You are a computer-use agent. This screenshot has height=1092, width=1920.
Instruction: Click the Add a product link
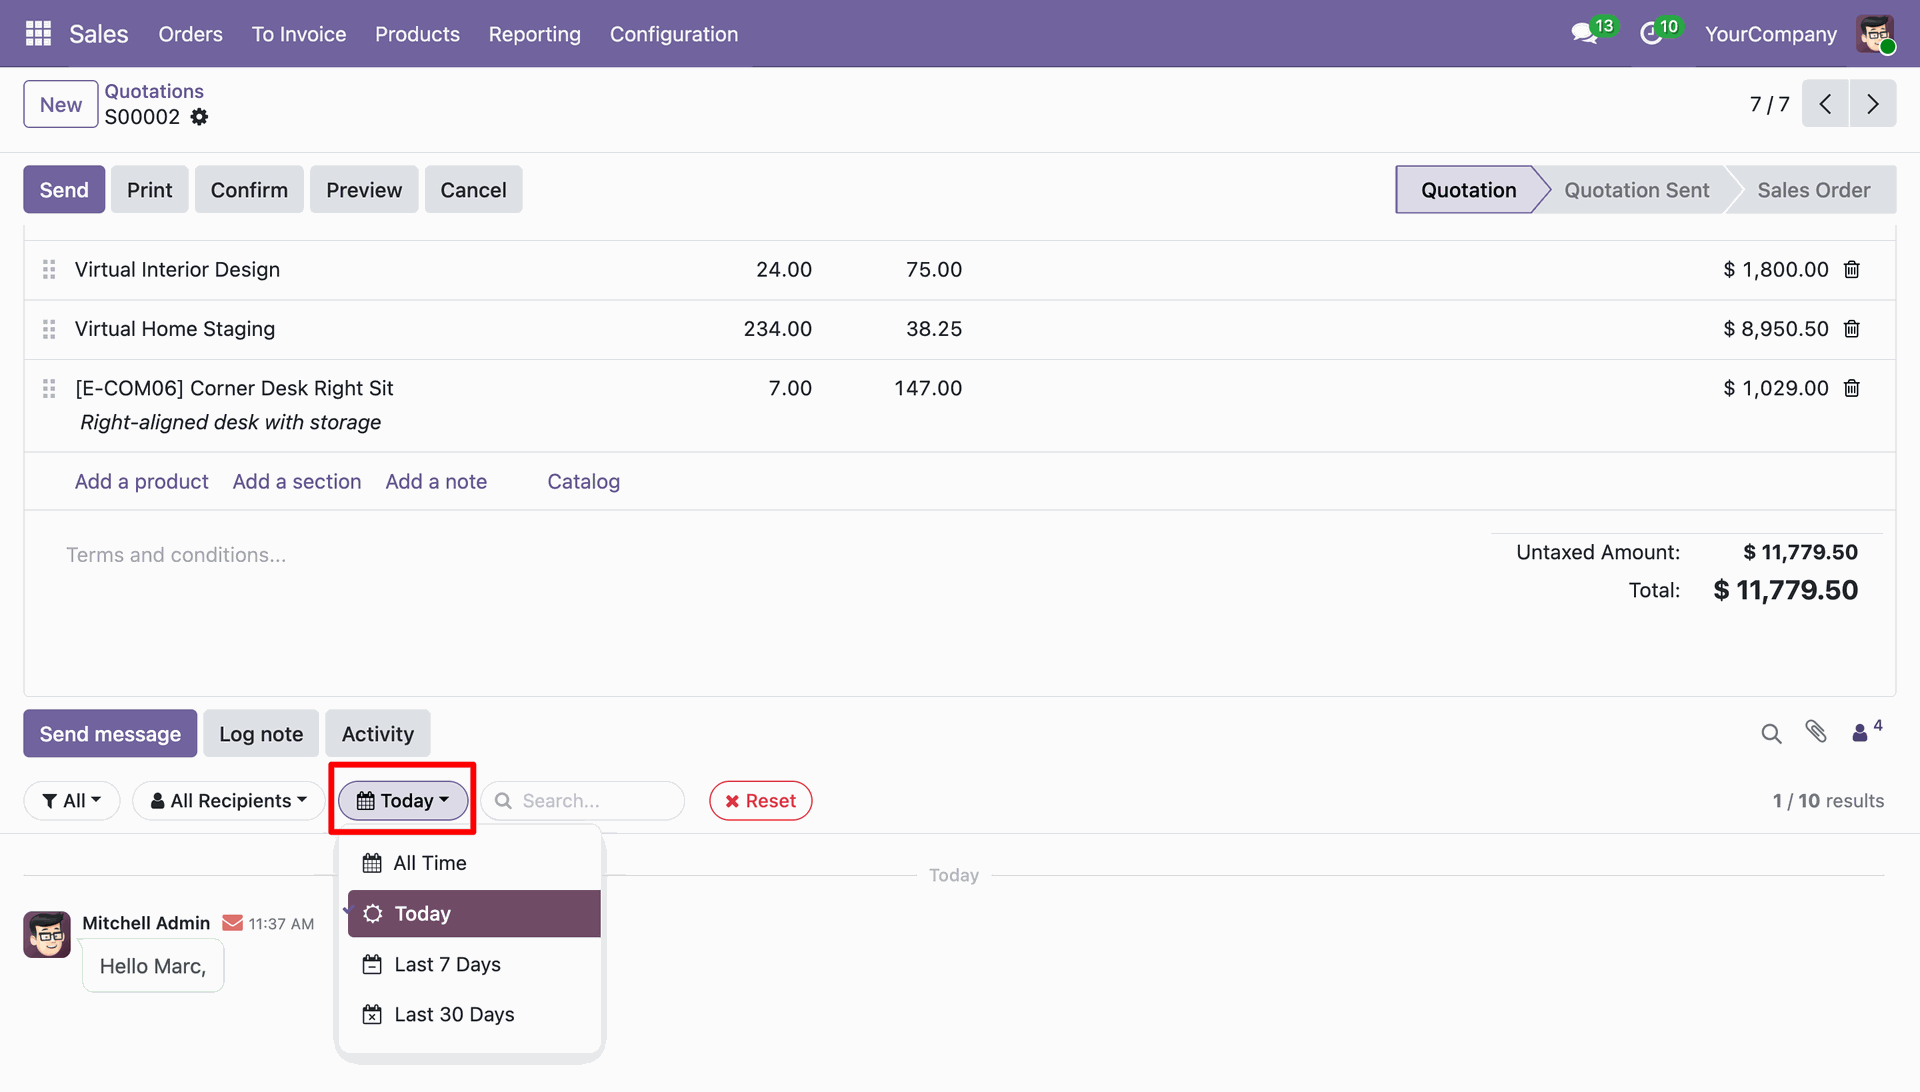(141, 482)
